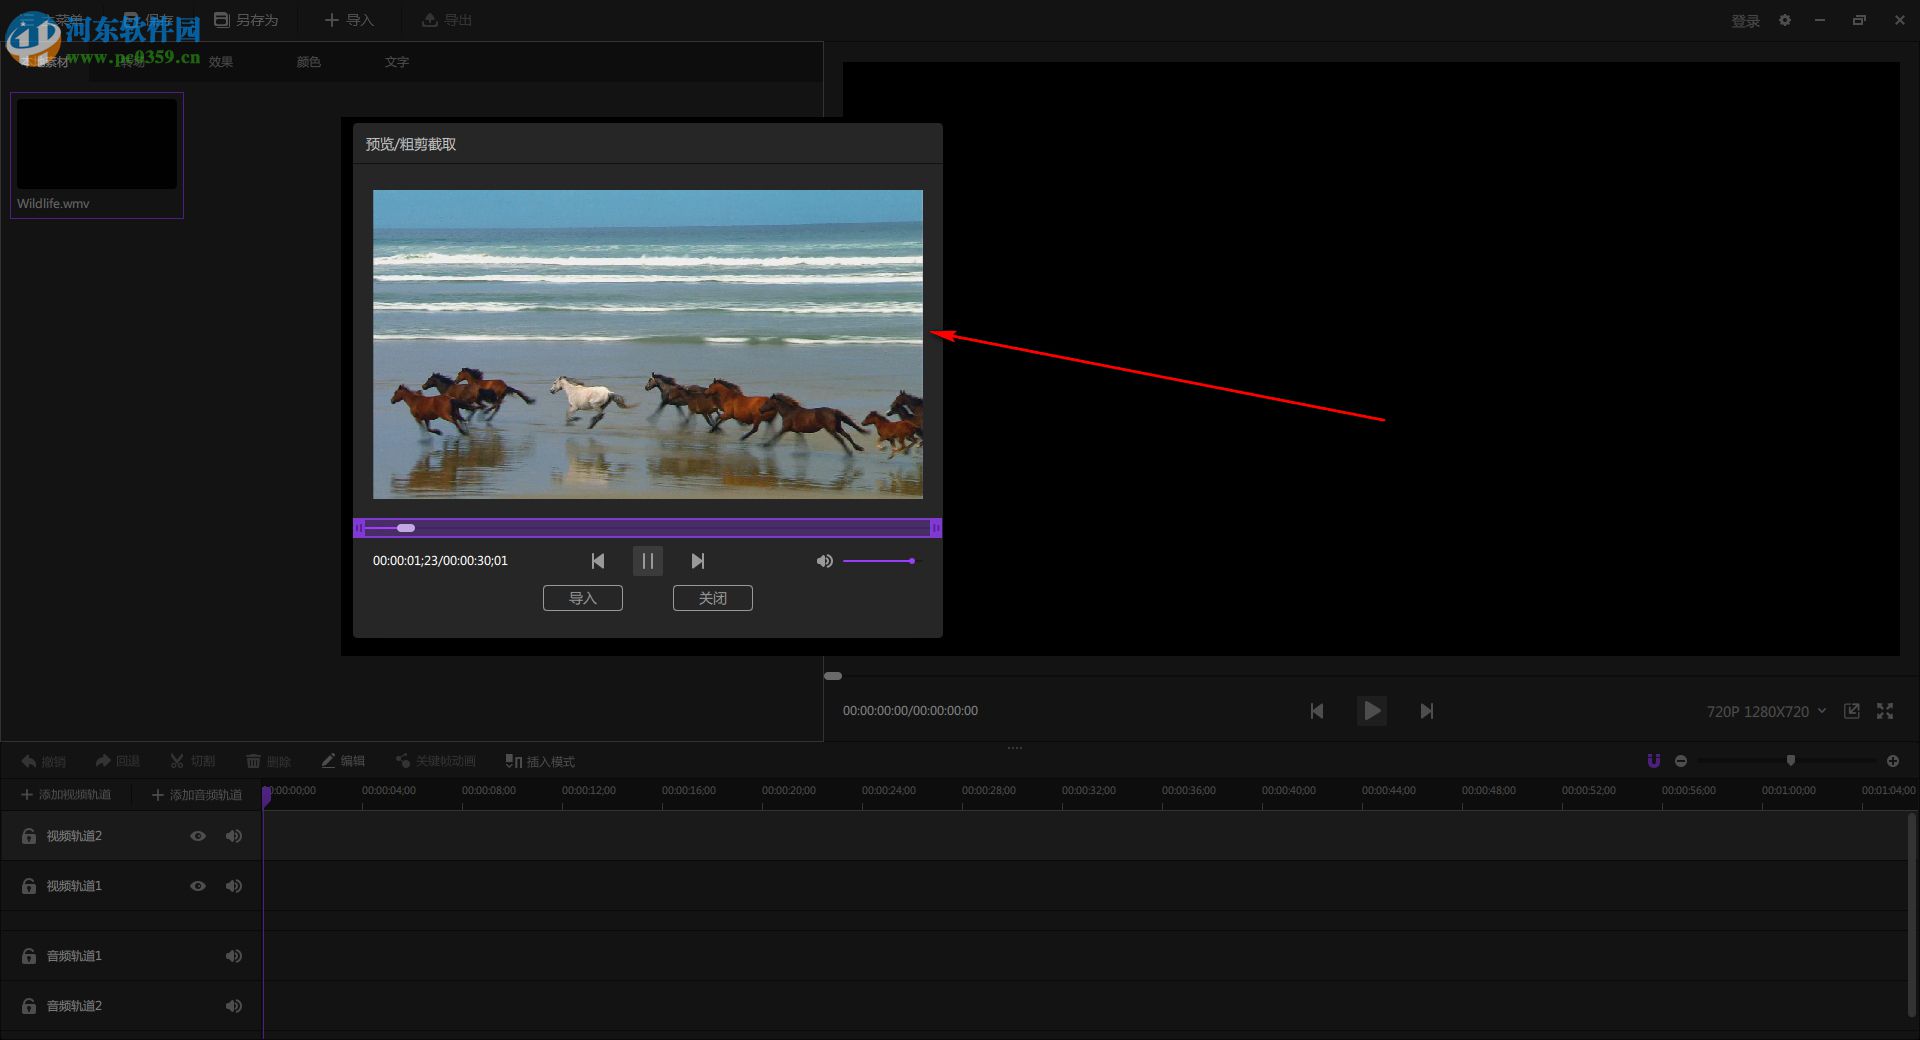Open the settings gear in title bar
1920x1040 pixels.
(1785, 20)
